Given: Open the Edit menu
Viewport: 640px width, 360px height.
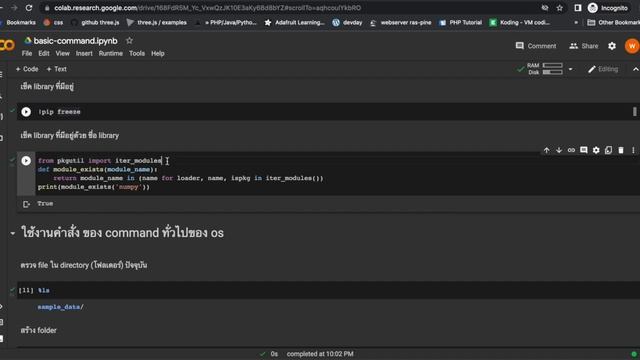Looking at the screenshot, I should (44, 53).
